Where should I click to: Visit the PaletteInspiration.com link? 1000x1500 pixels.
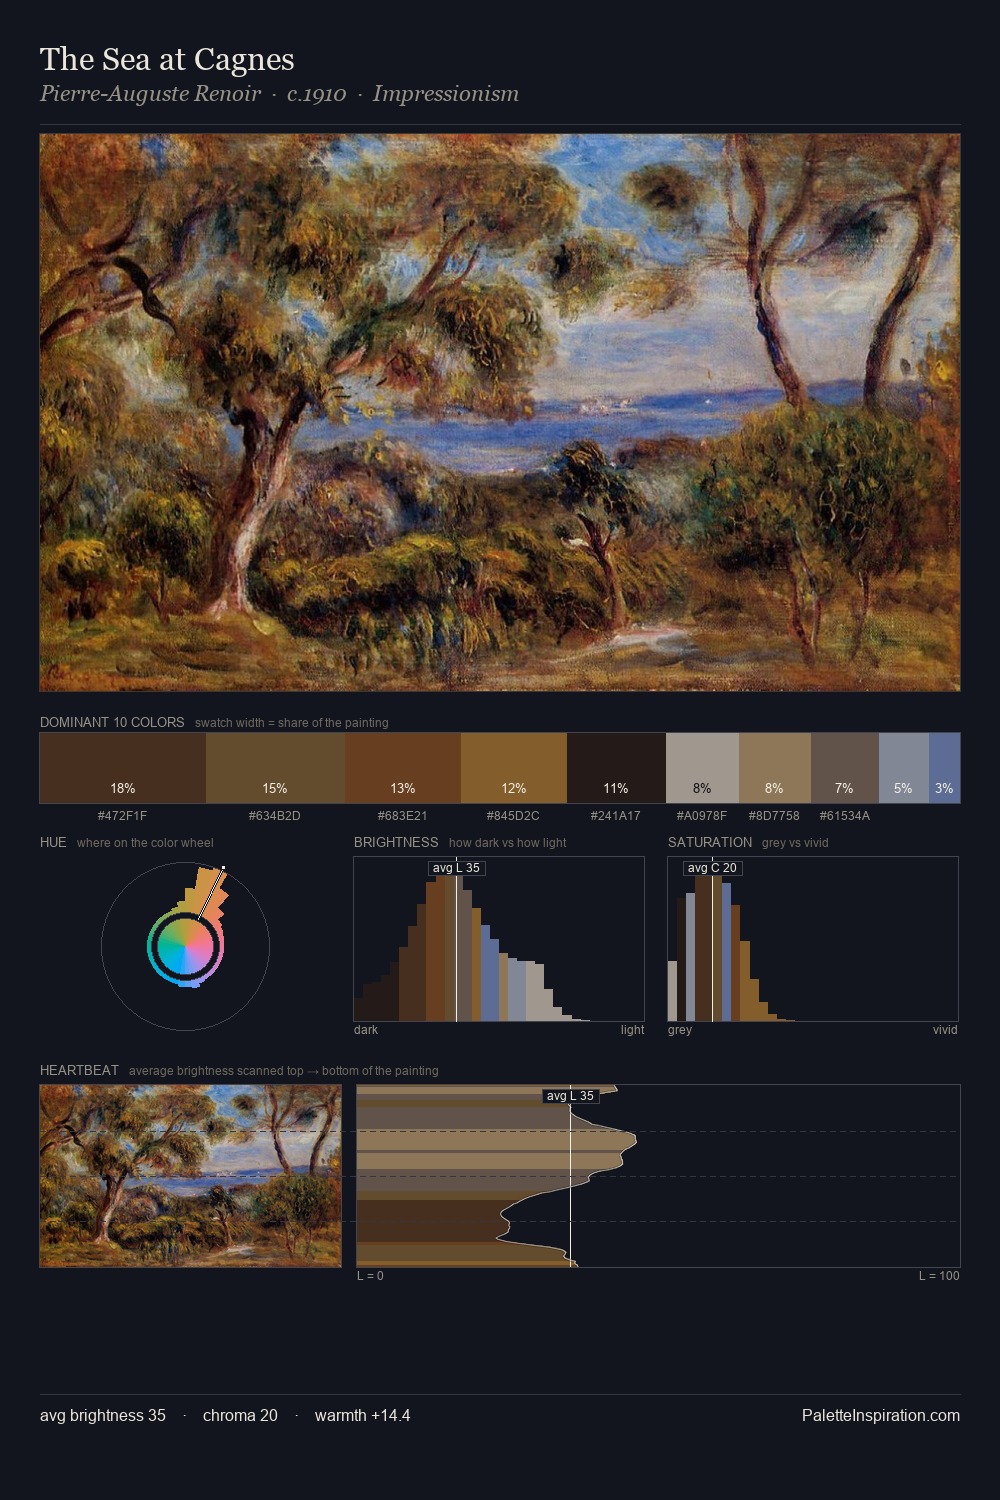[881, 1415]
